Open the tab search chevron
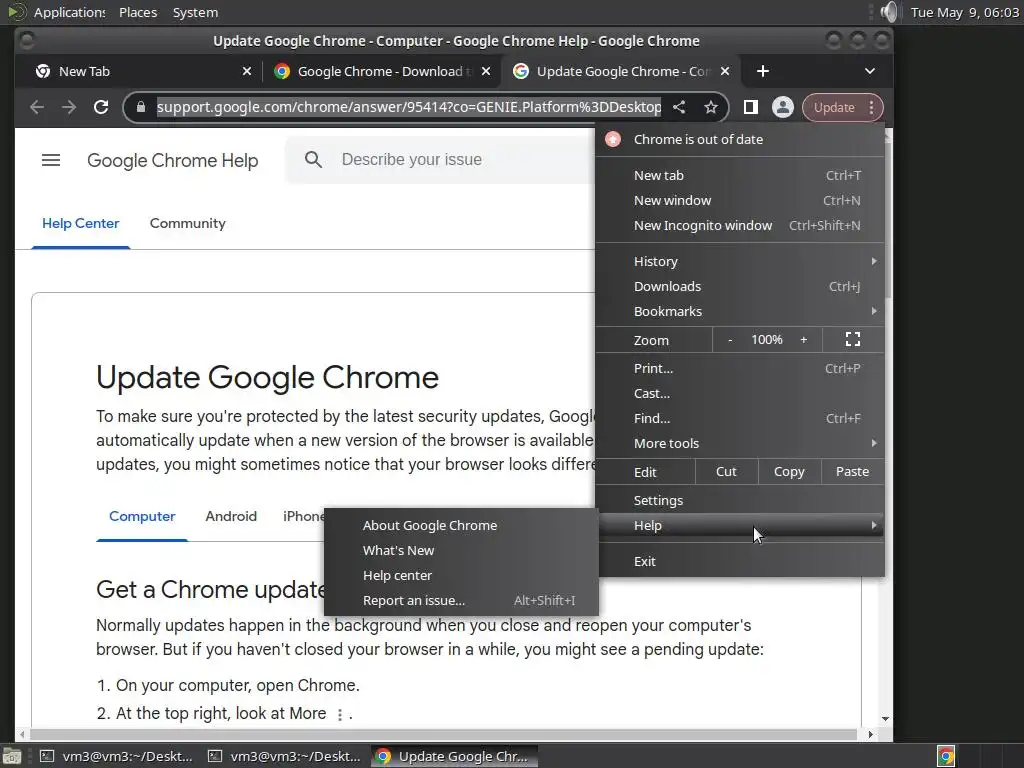1024x768 pixels. point(870,71)
